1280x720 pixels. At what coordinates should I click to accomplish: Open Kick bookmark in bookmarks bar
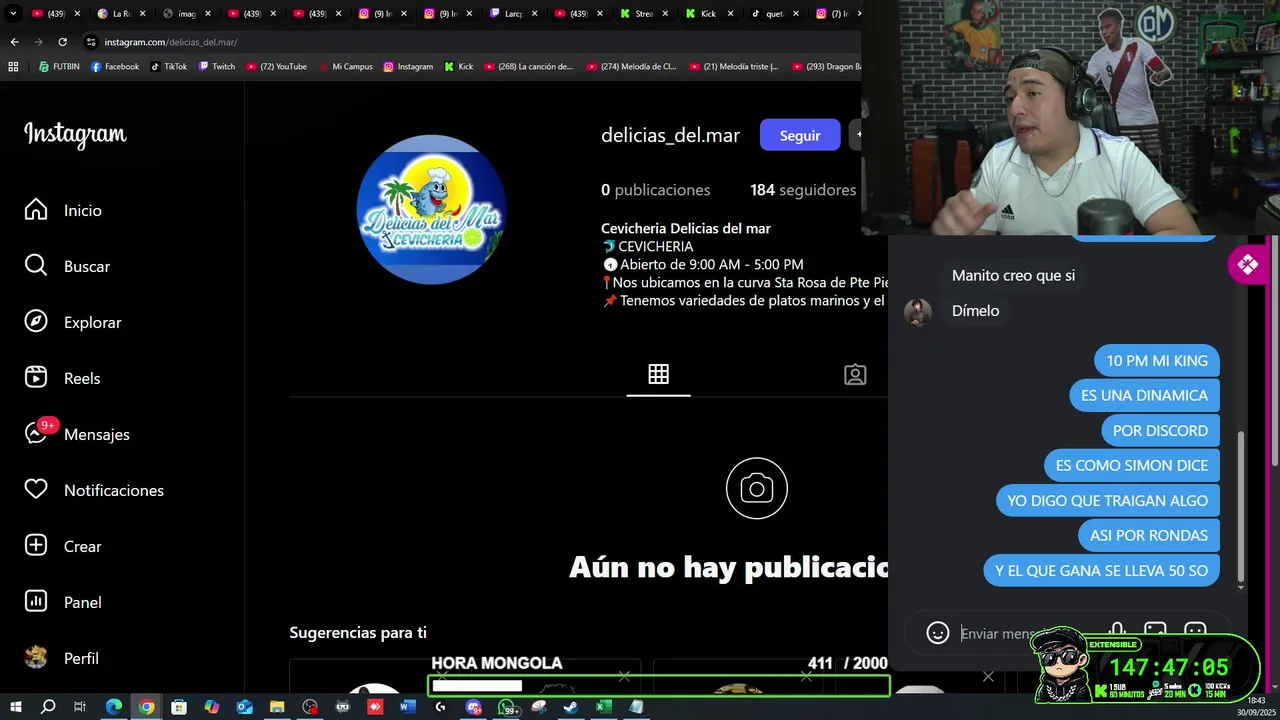point(459,67)
